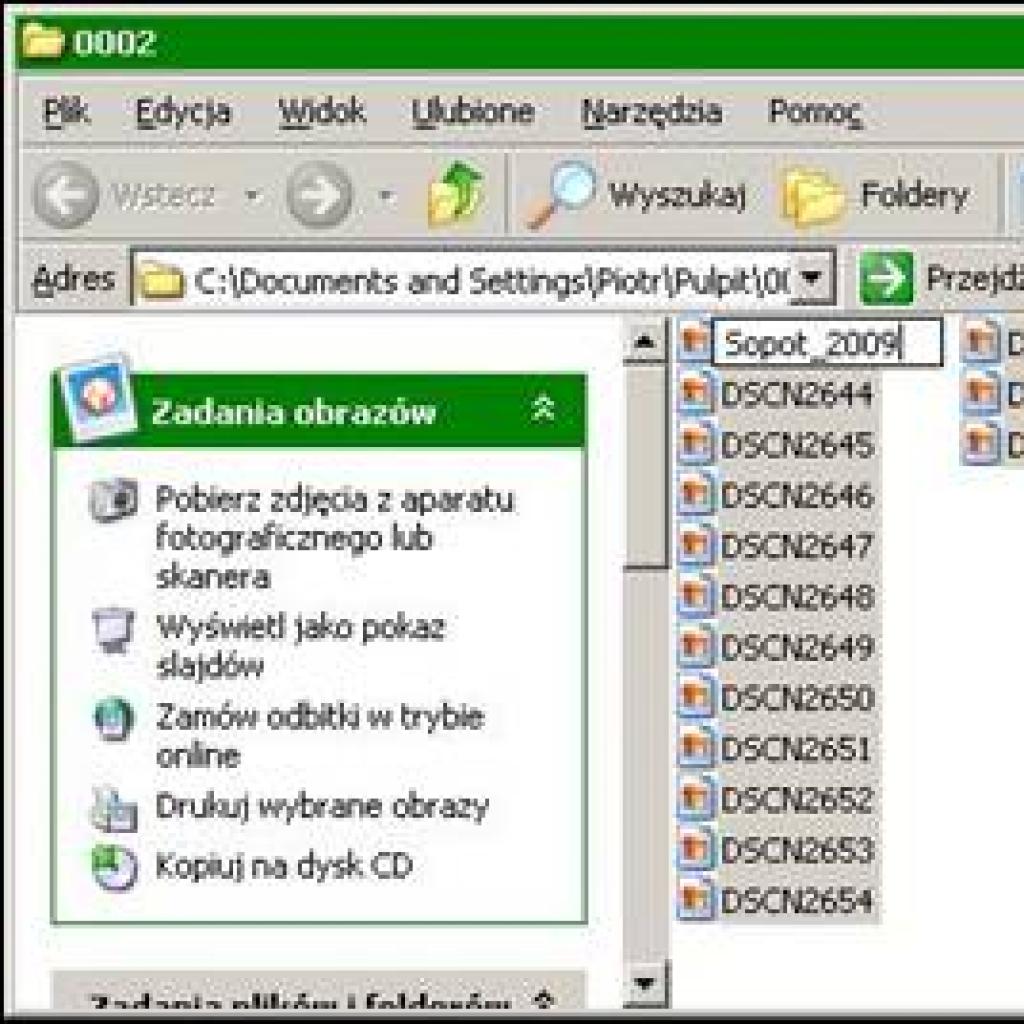Click the printer icon for Drukuj
This screenshot has height=1024, width=1024.
click(114, 810)
